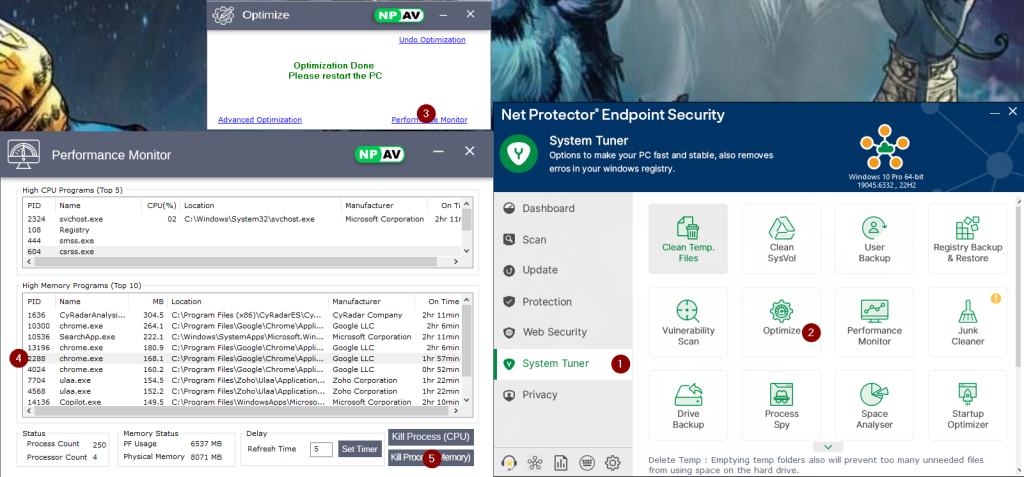Launch the Process Spy tool
This screenshot has width=1024, height=477.
(781, 404)
